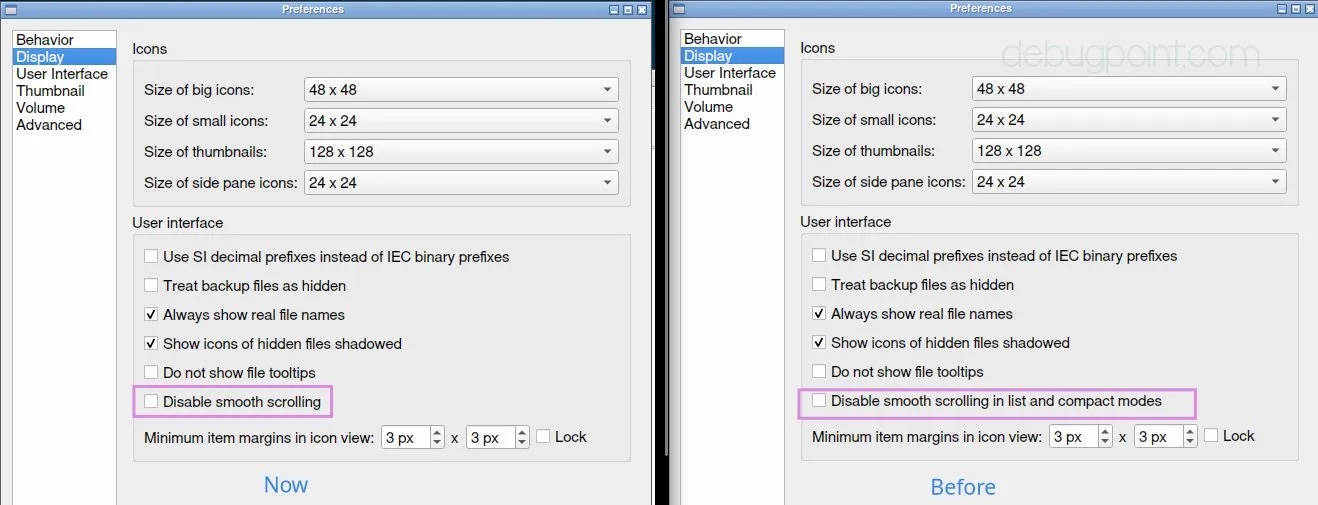Toggle Lock checkbox in the right window
This screenshot has width=1318, height=505.
pyautogui.click(x=1211, y=436)
